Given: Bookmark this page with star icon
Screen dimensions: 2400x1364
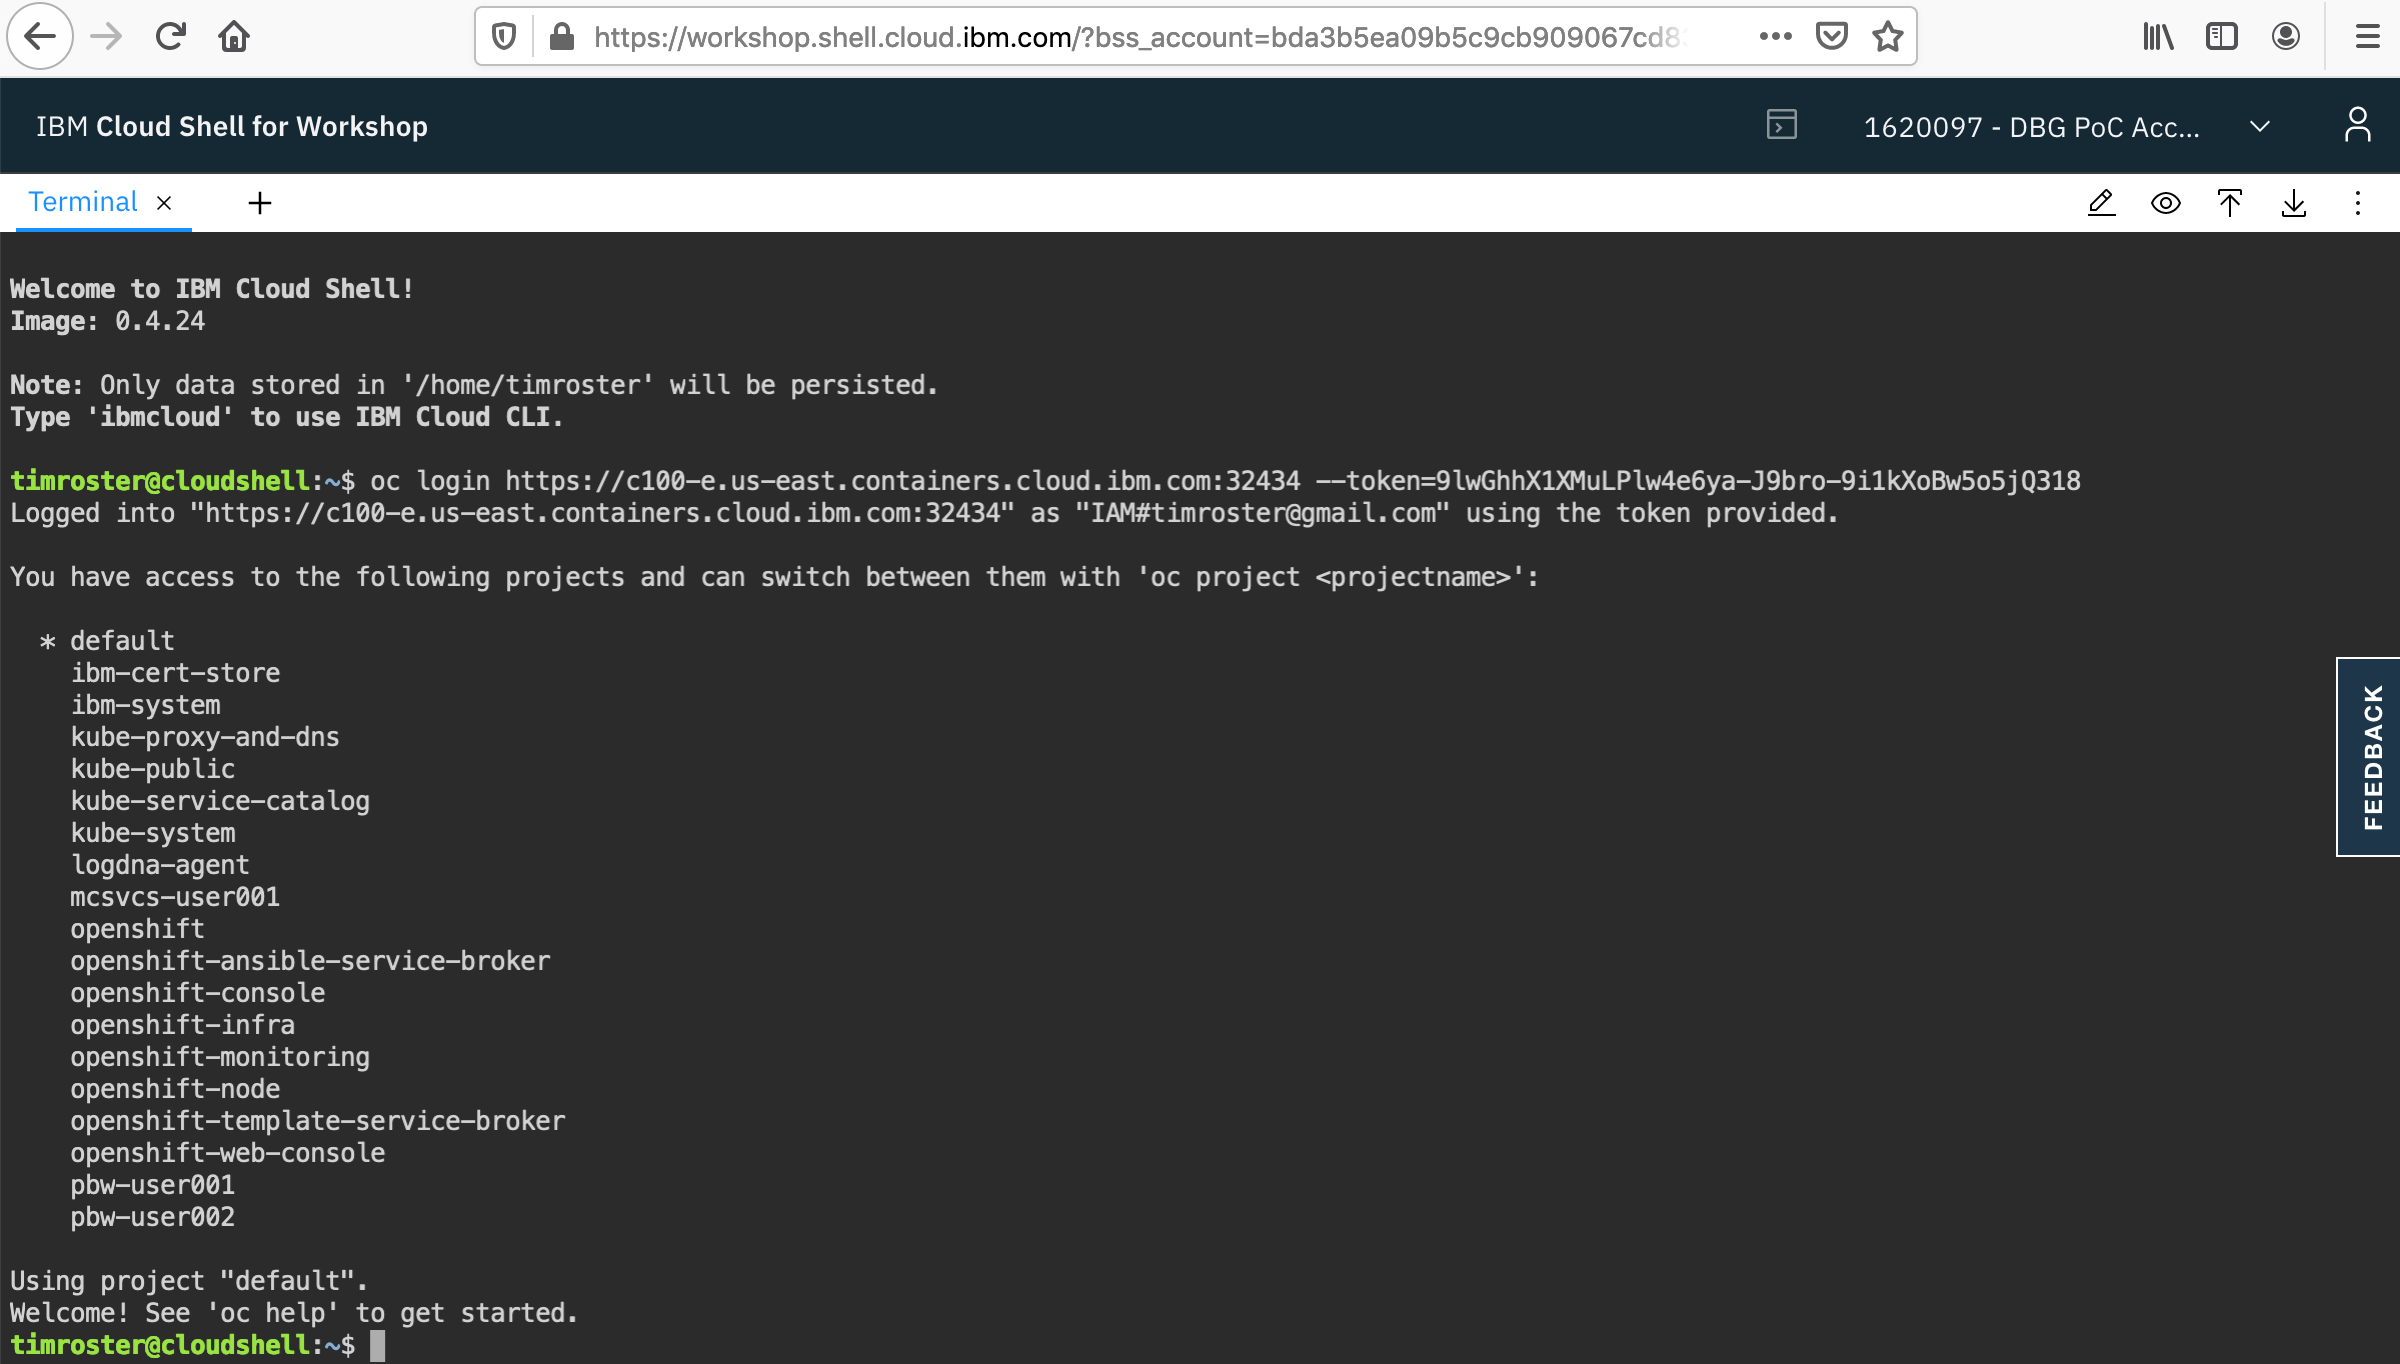Looking at the screenshot, I should point(1887,37).
